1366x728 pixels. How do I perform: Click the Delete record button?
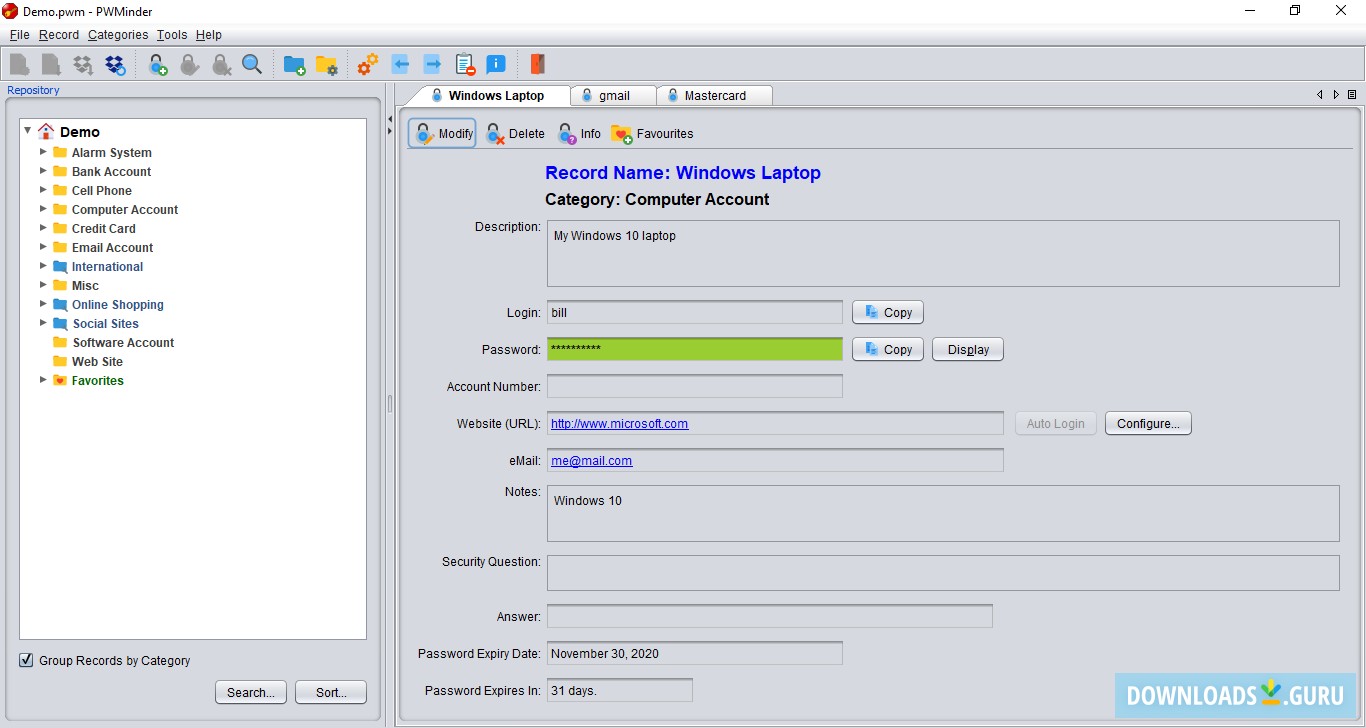(515, 133)
